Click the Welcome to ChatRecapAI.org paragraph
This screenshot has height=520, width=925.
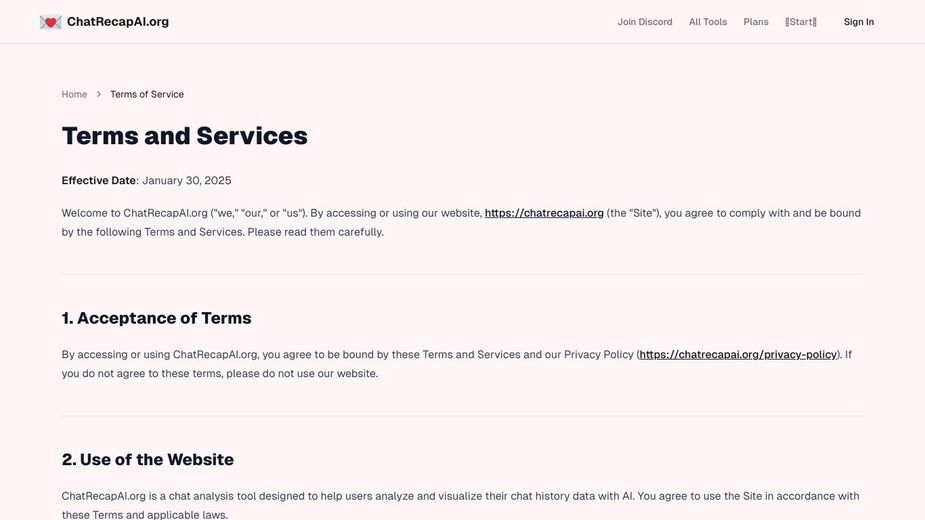(x=461, y=223)
